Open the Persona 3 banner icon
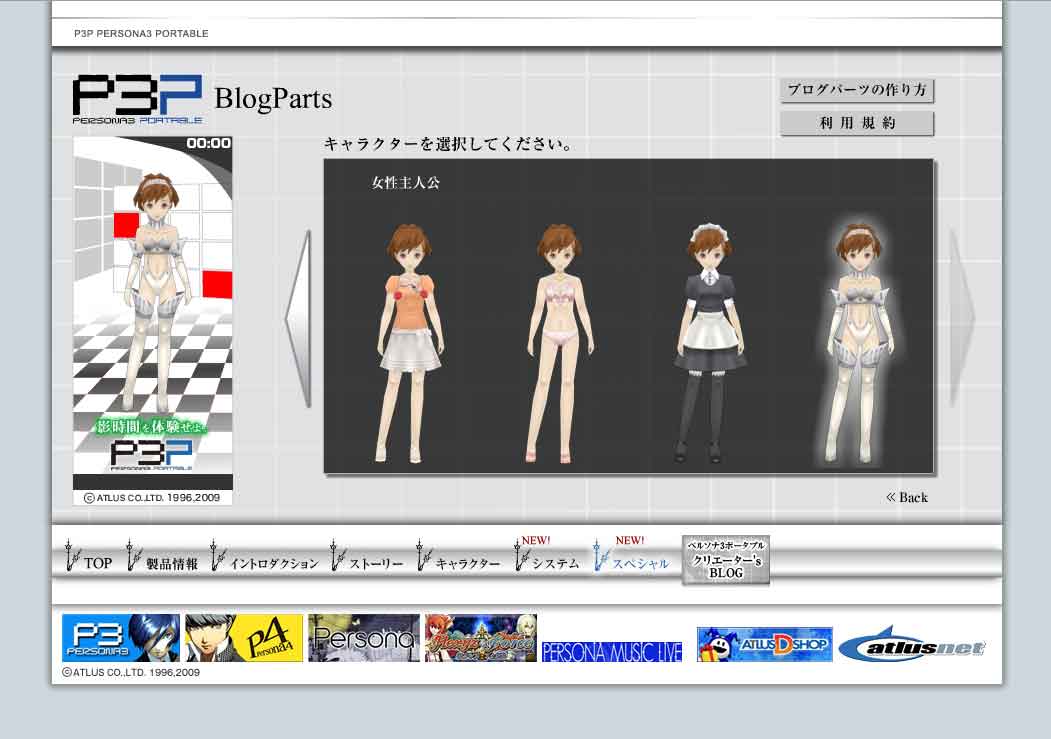The height and width of the screenshot is (739, 1051). (x=121, y=638)
